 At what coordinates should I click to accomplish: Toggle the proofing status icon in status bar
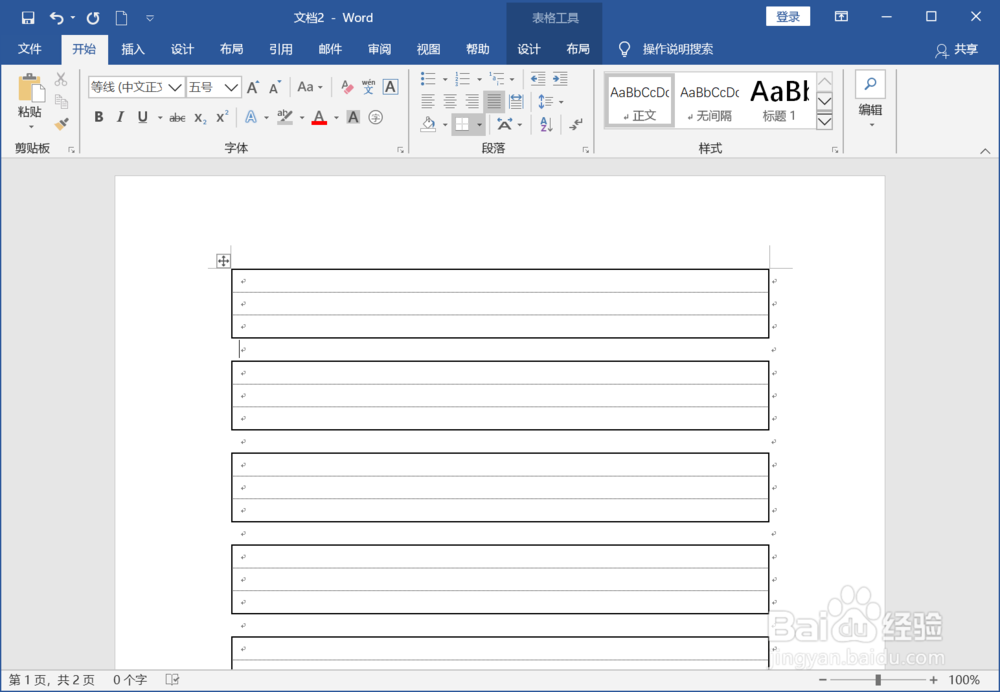point(172,679)
